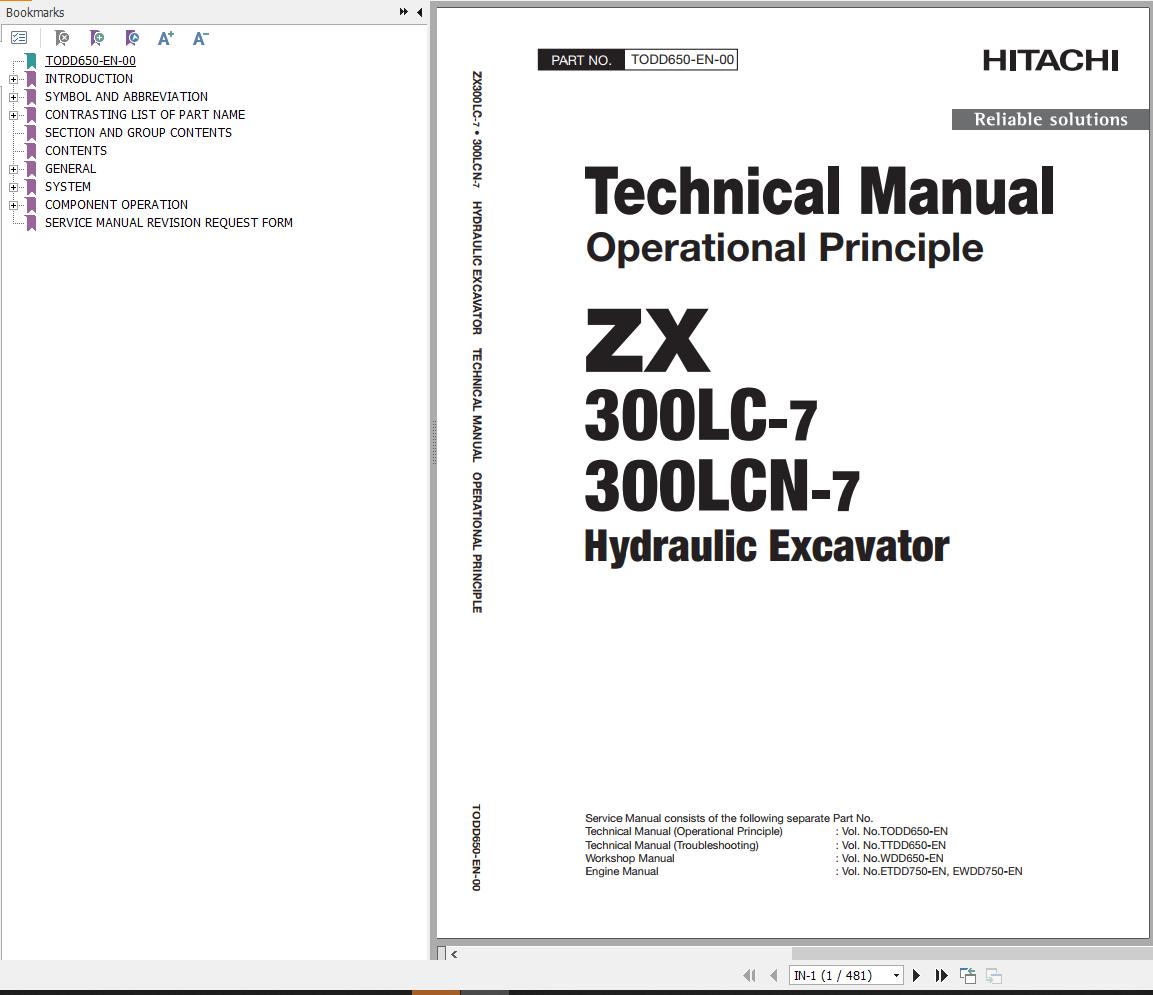Open the bookmarks options menu icon
Image resolution: width=1153 pixels, height=995 pixels.
click(x=19, y=38)
